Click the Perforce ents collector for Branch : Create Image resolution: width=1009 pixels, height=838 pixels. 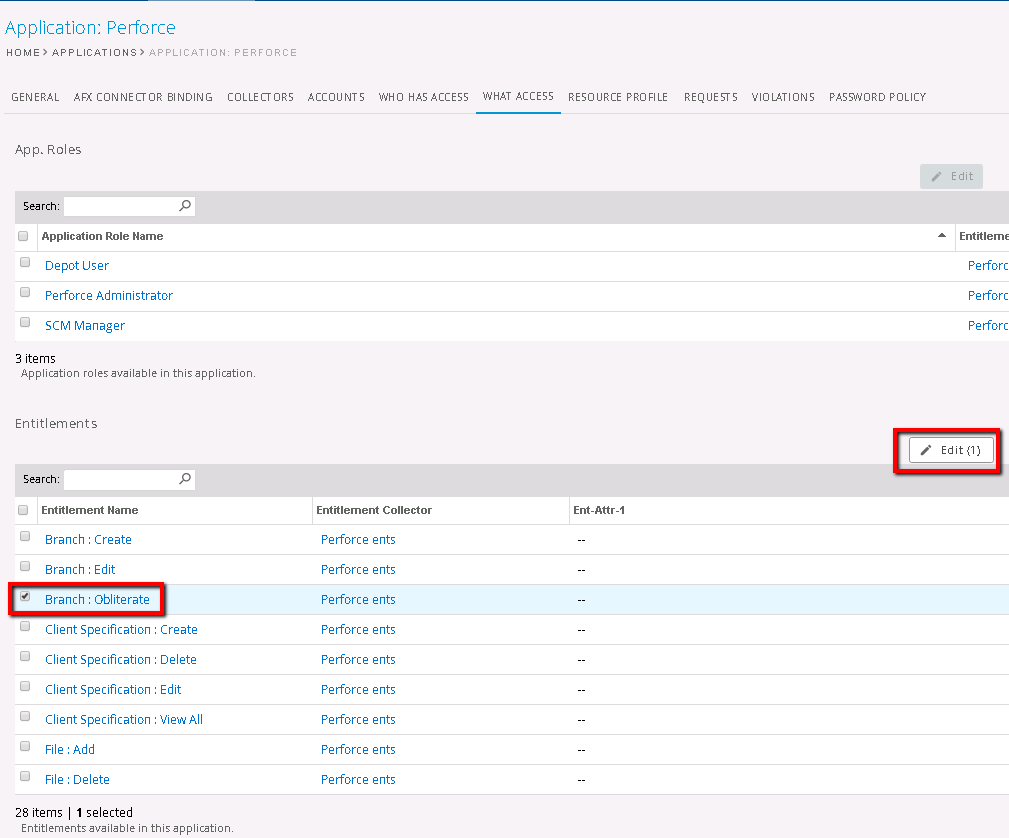(x=358, y=540)
